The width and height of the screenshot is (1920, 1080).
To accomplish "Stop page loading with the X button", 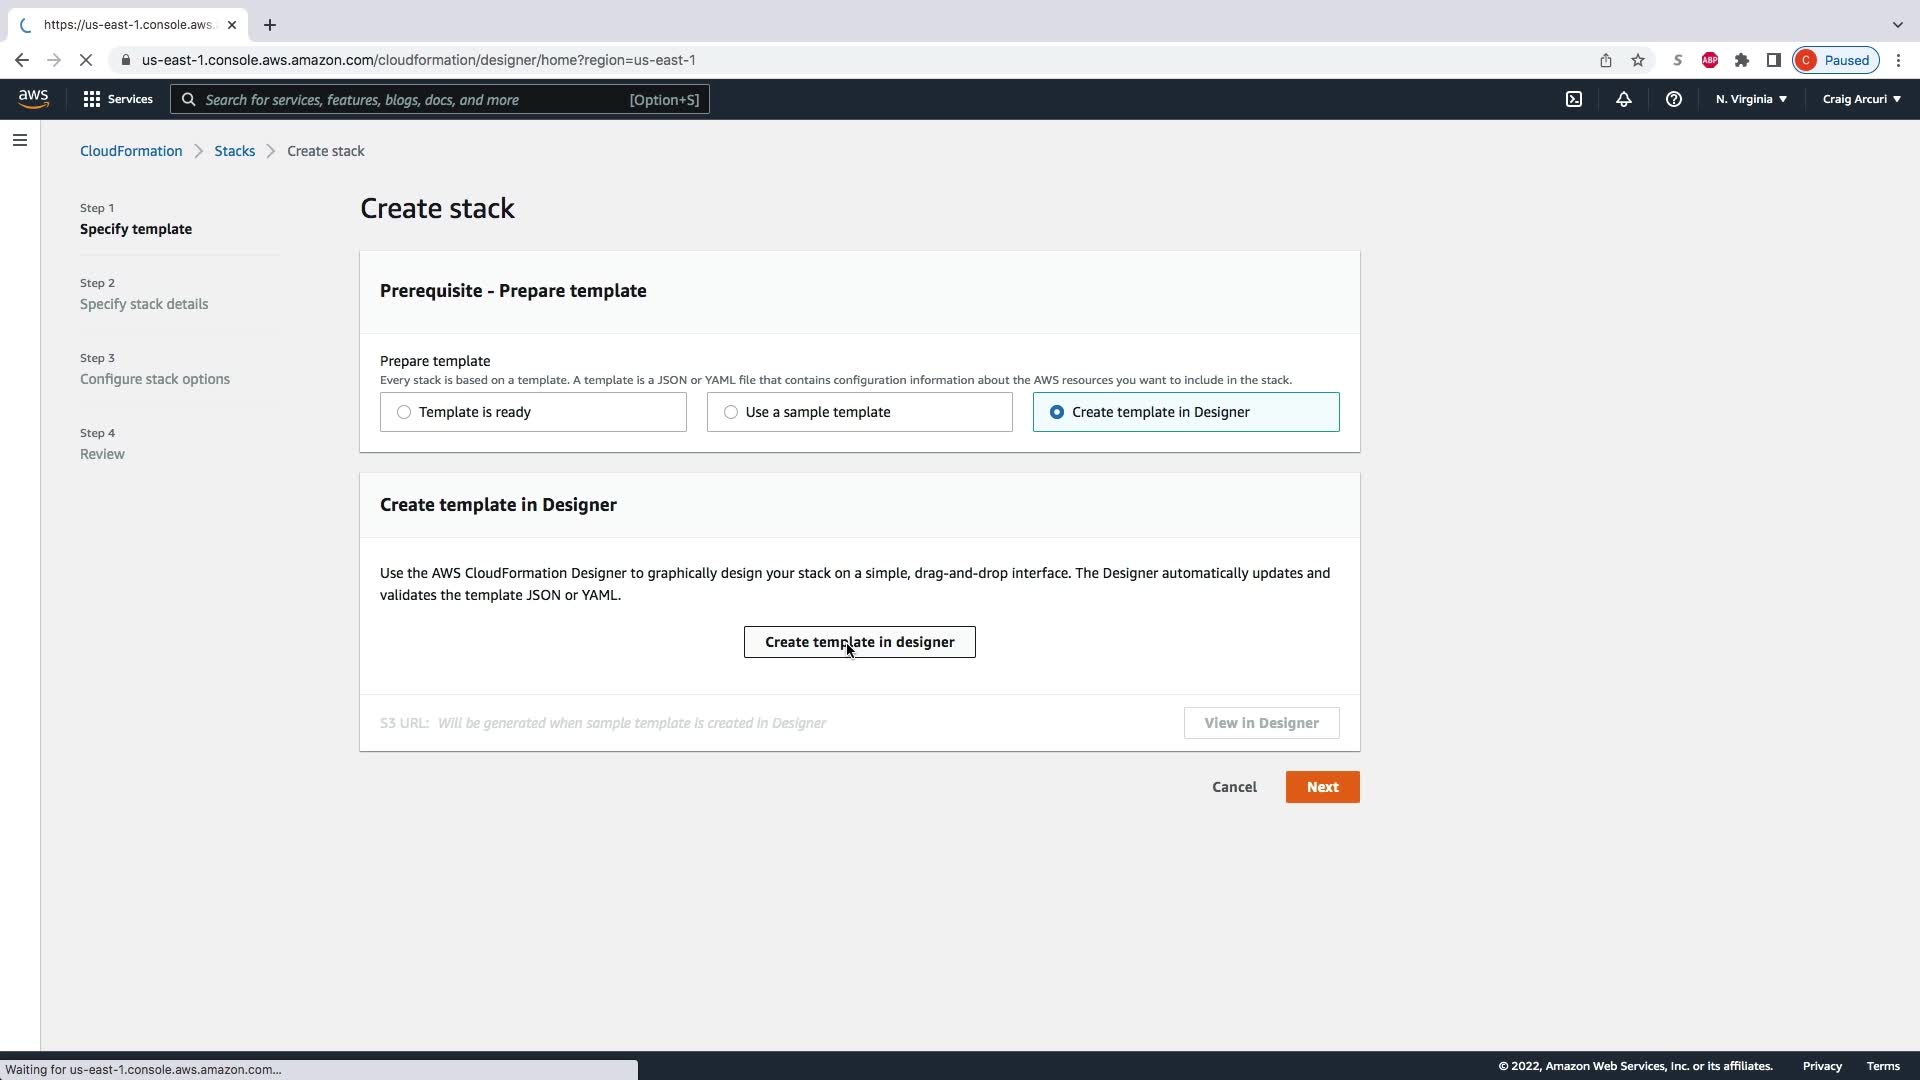I will pos(86,60).
